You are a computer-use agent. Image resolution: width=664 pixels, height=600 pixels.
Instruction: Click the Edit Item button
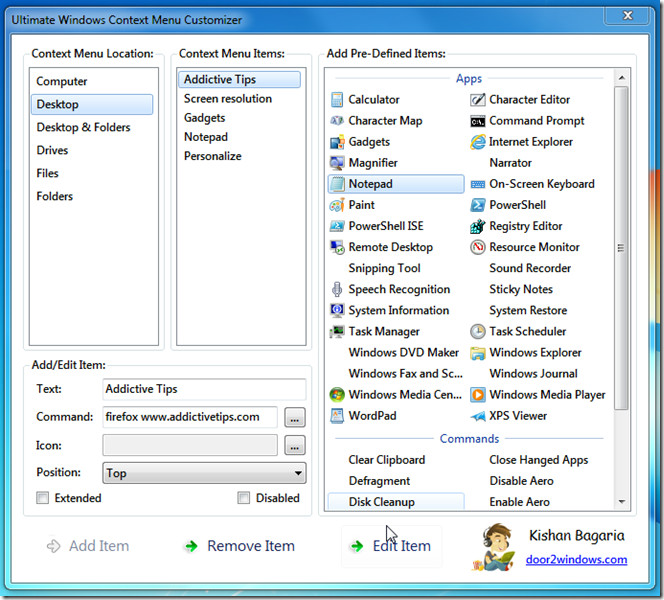[x=391, y=546]
